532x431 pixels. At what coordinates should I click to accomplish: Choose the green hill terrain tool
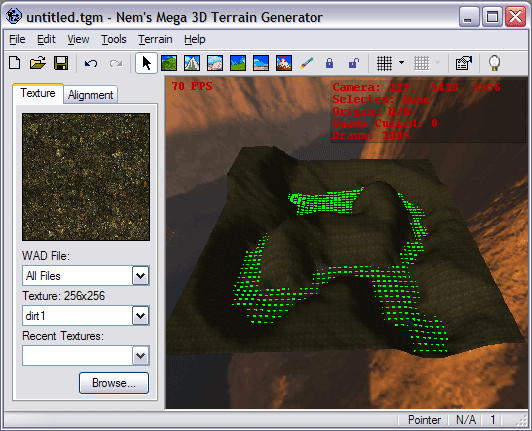click(x=169, y=63)
